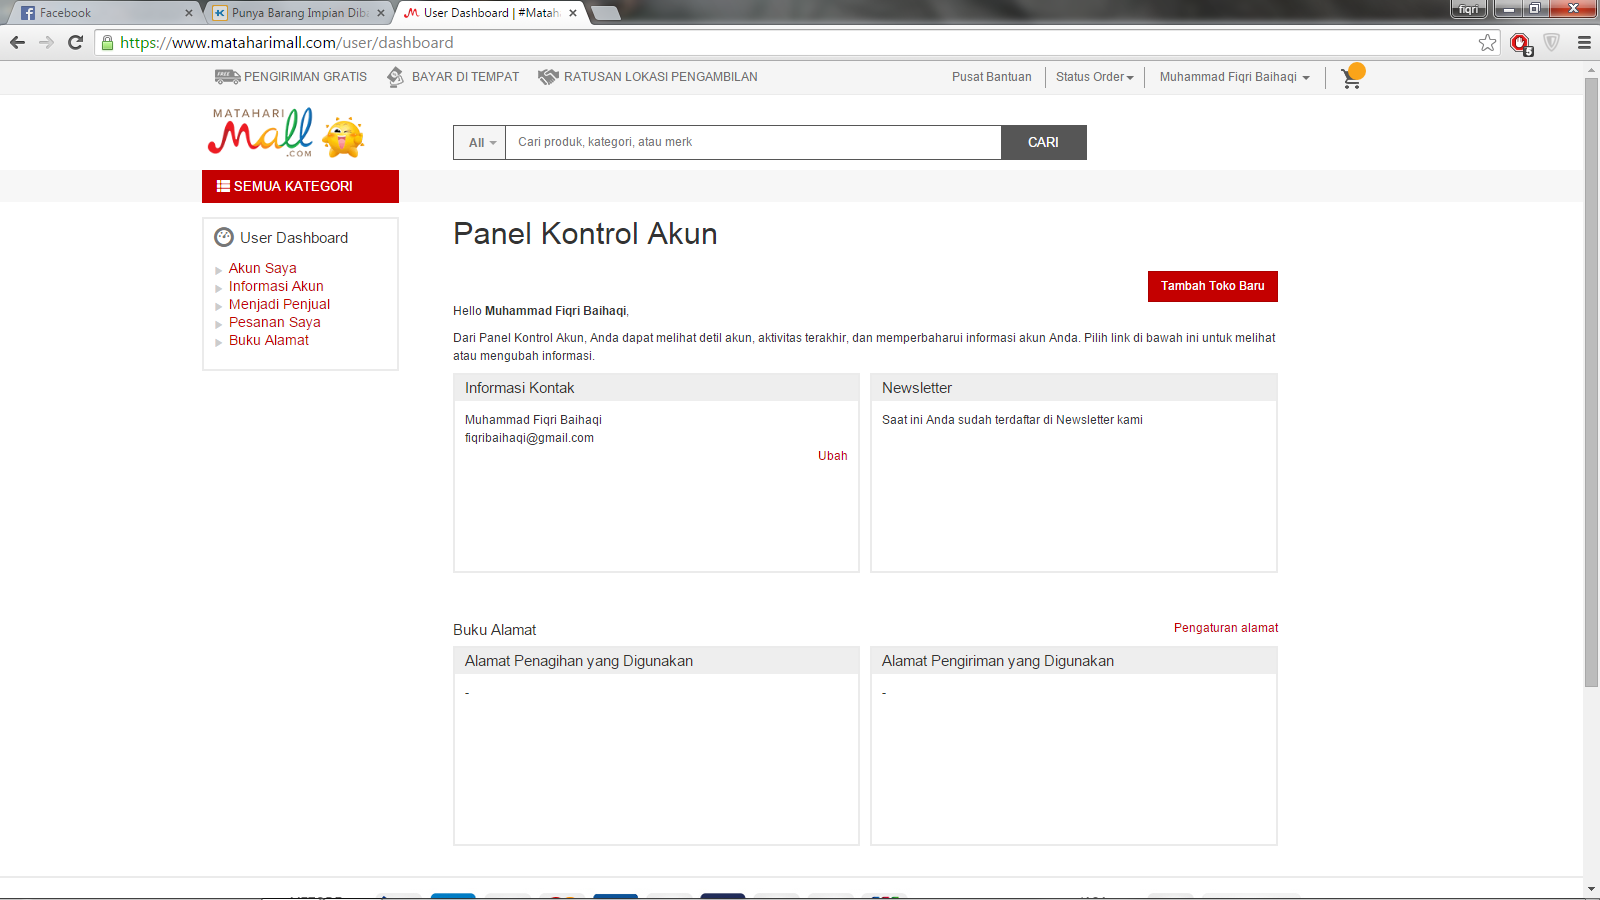Screen dimensions: 1600x900
Task: Select Pesanan Saya in sidebar
Action: click(x=274, y=322)
